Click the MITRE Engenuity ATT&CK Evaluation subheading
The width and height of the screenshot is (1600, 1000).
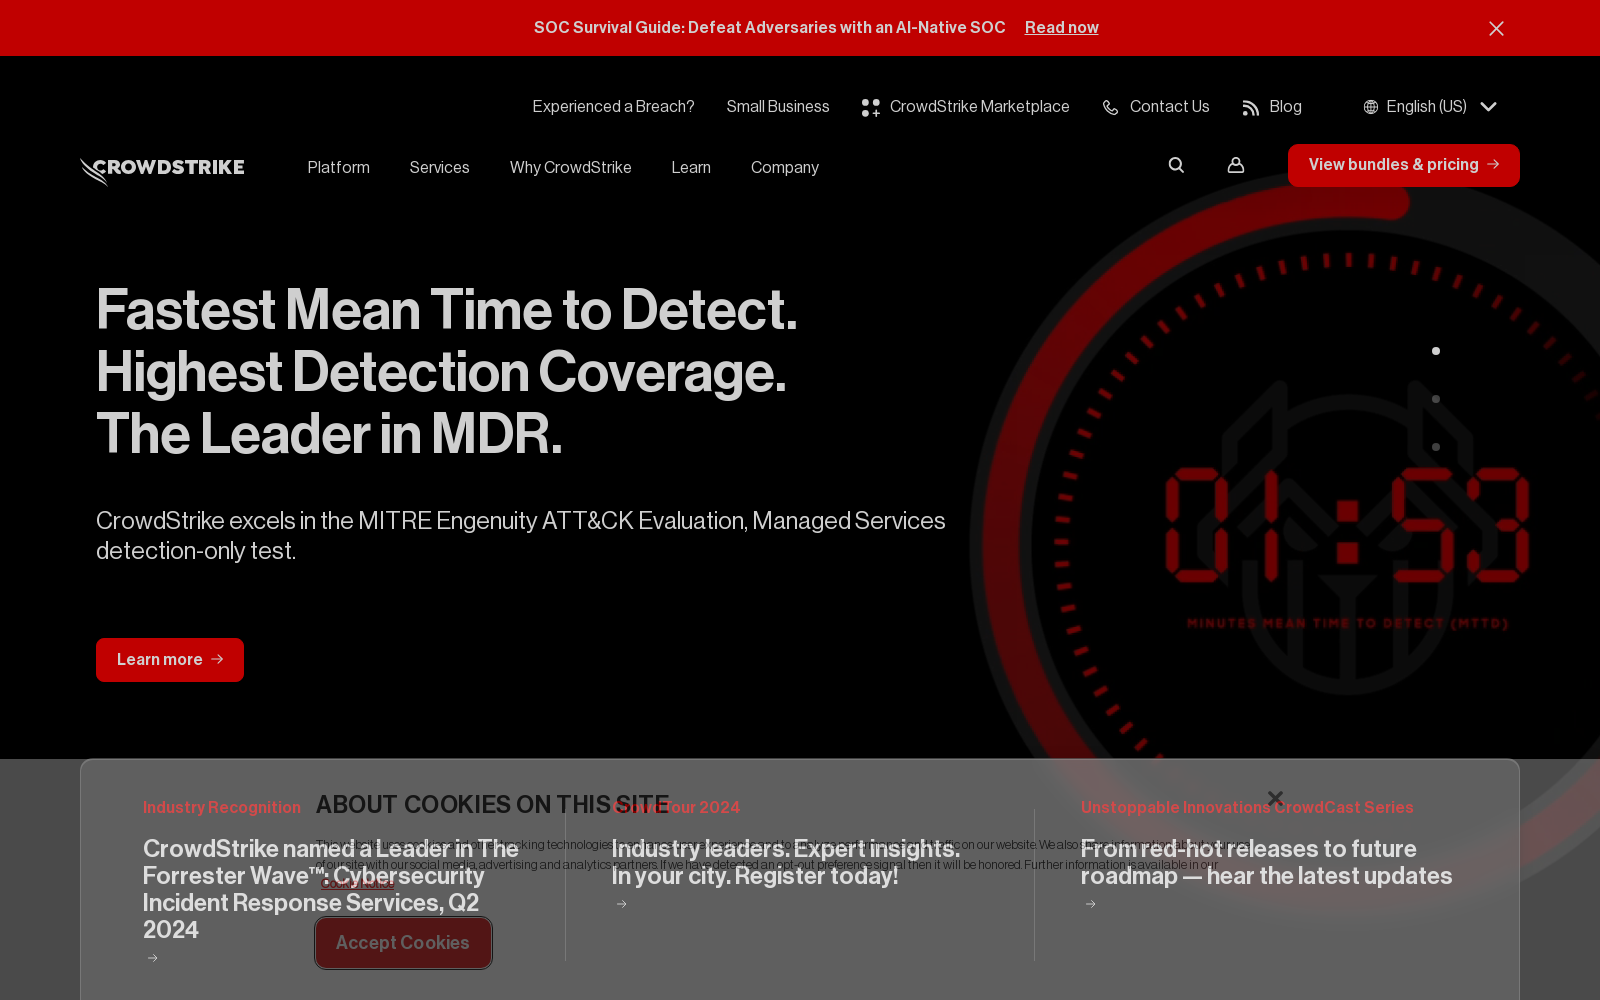pos(521,536)
